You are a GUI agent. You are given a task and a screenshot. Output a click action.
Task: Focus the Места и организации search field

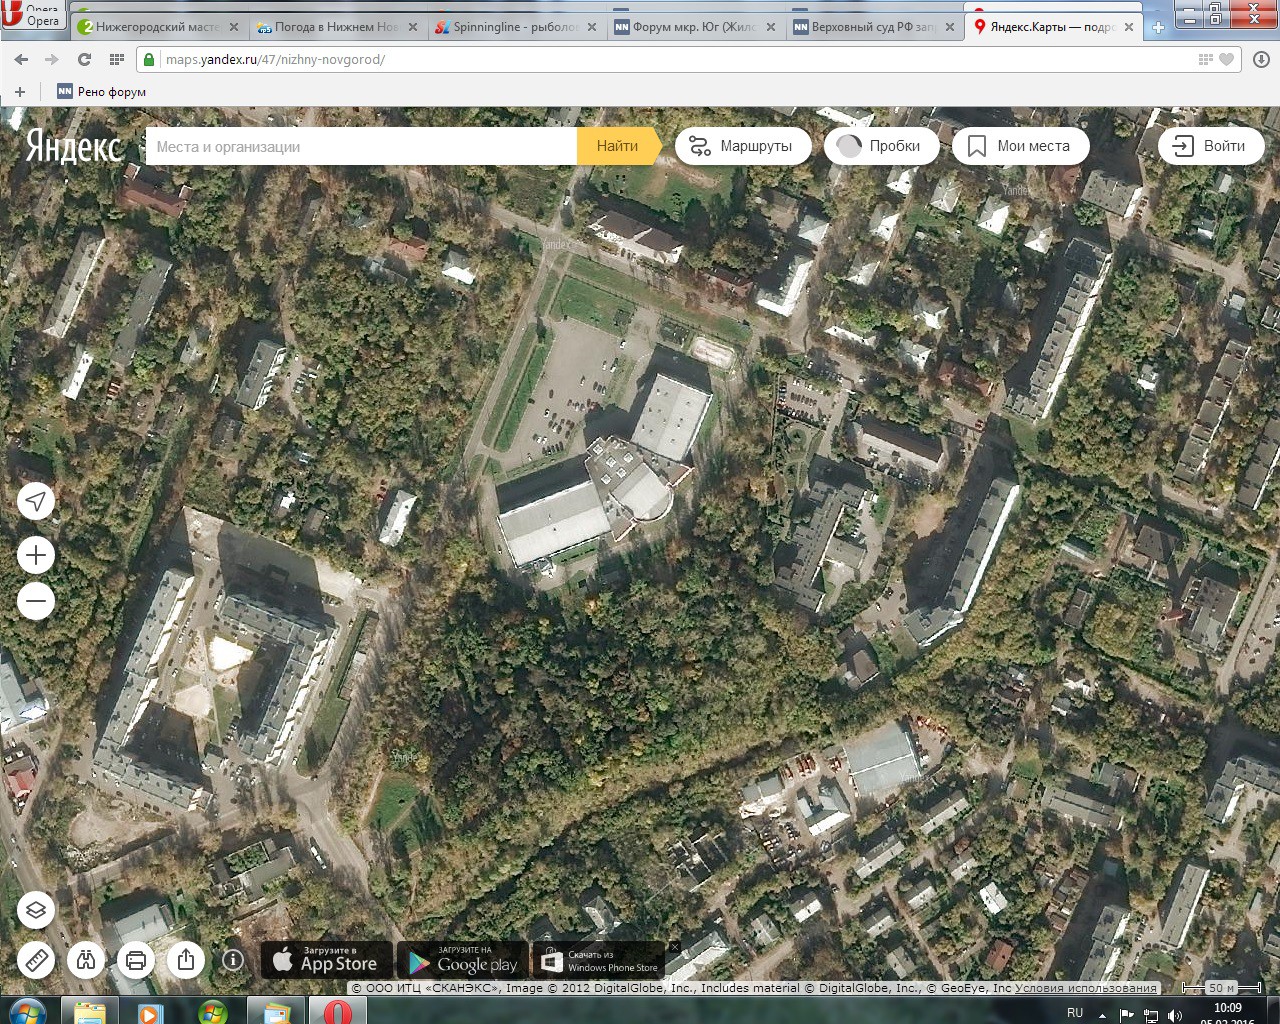click(361, 146)
